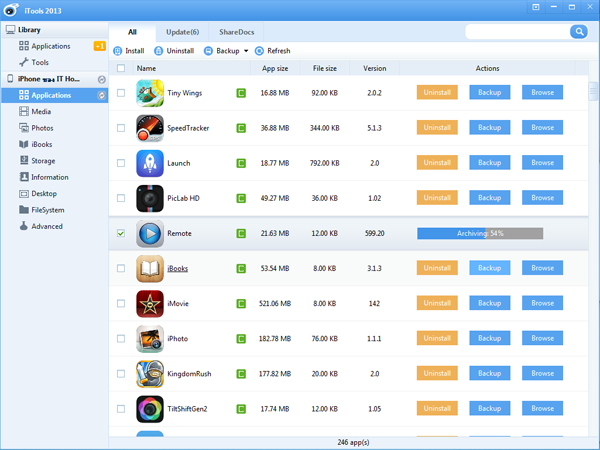The image size is (600, 450).
Task: Click the iMovie star icon
Action: 150,303
